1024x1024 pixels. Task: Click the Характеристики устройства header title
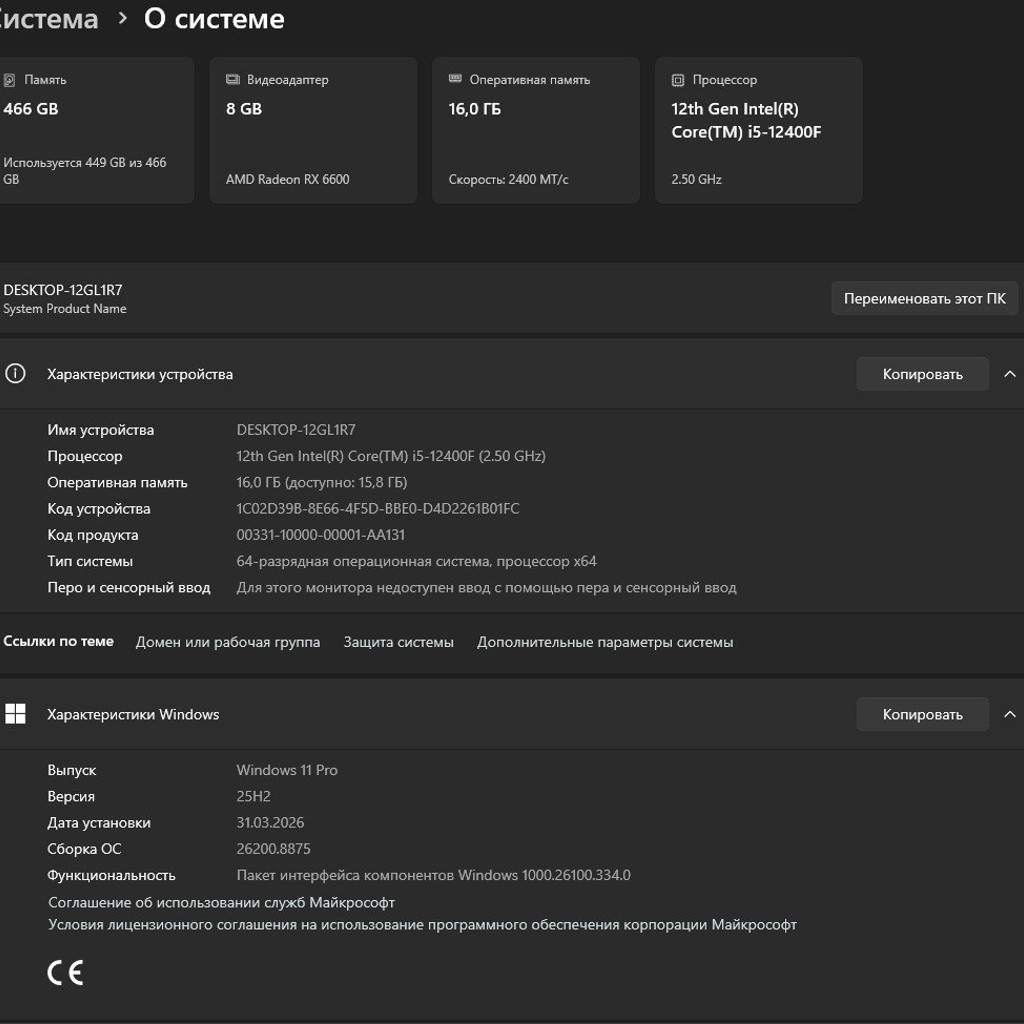pos(140,374)
